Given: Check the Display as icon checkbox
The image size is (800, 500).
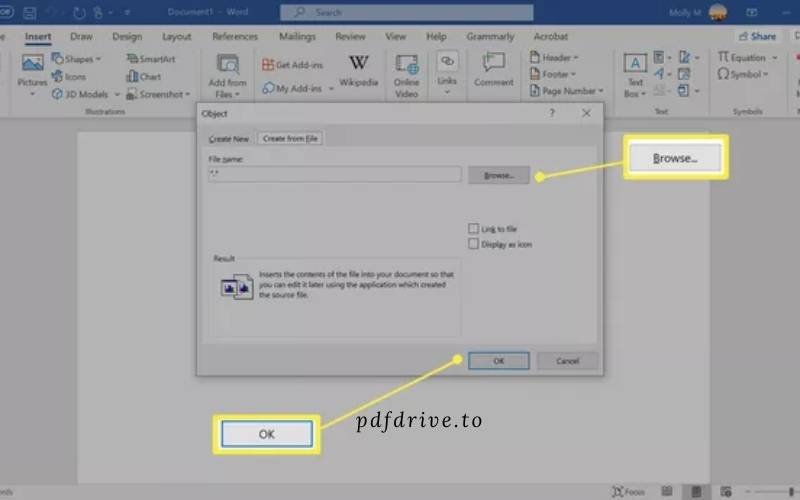Looking at the screenshot, I should pos(473,244).
